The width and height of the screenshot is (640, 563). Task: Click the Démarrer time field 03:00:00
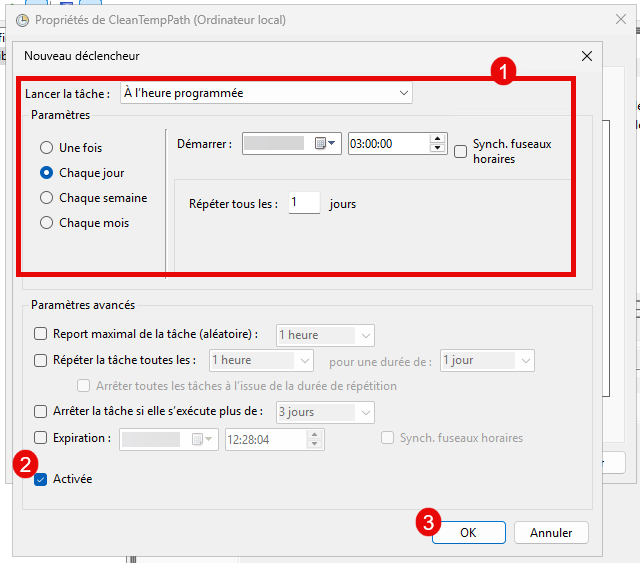coord(387,144)
